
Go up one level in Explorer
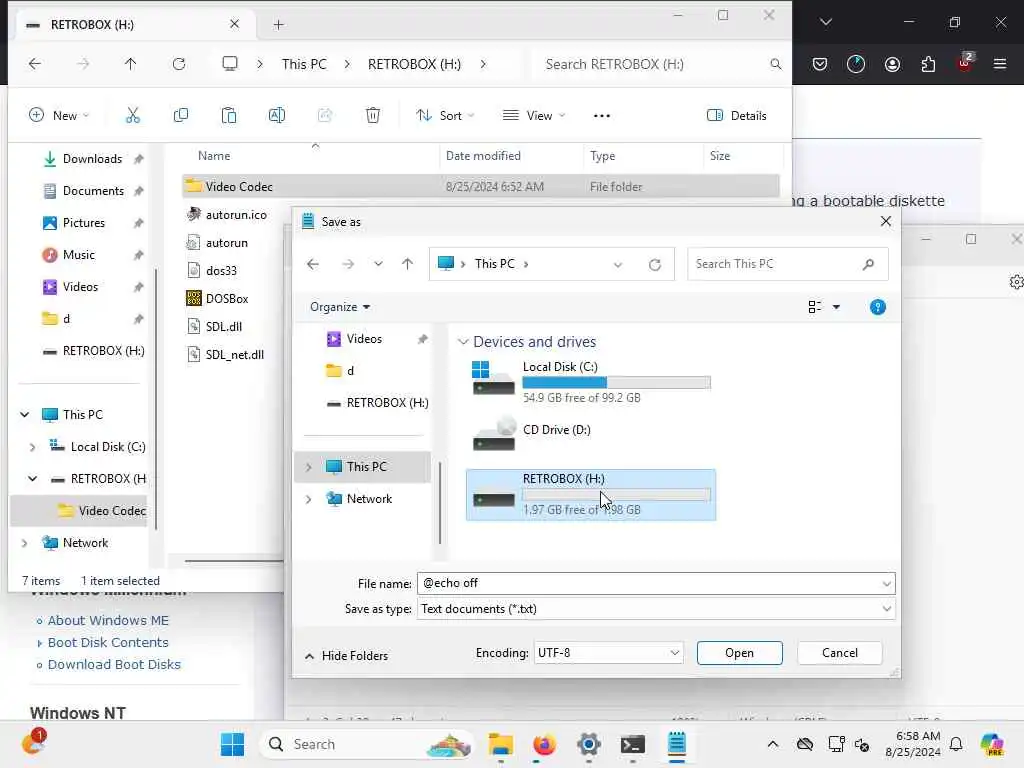click(131, 64)
